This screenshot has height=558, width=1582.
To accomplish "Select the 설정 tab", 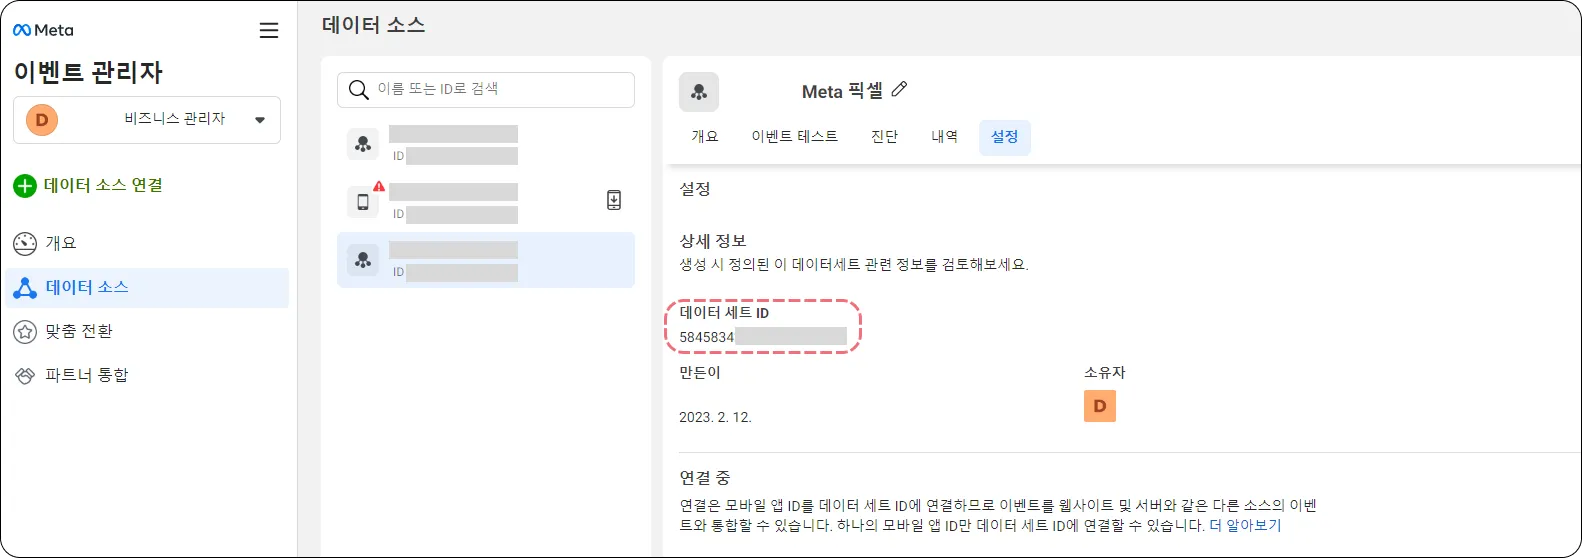I will click(1005, 137).
